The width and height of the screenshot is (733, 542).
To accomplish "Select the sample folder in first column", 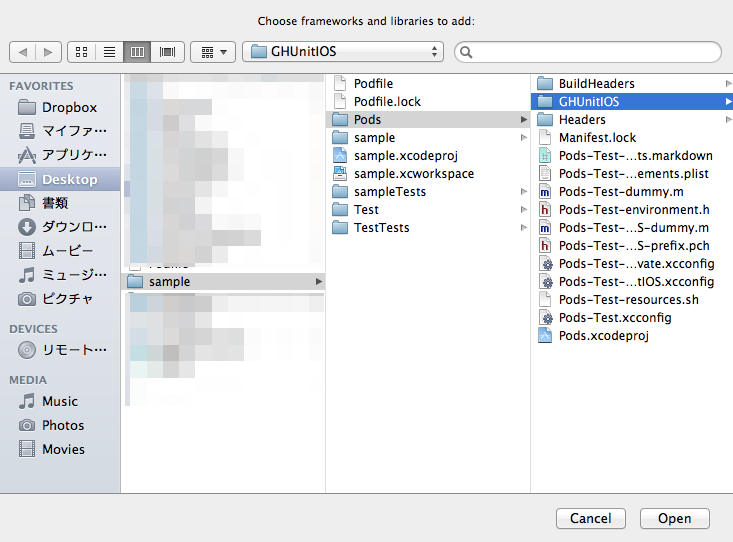I will [223, 282].
